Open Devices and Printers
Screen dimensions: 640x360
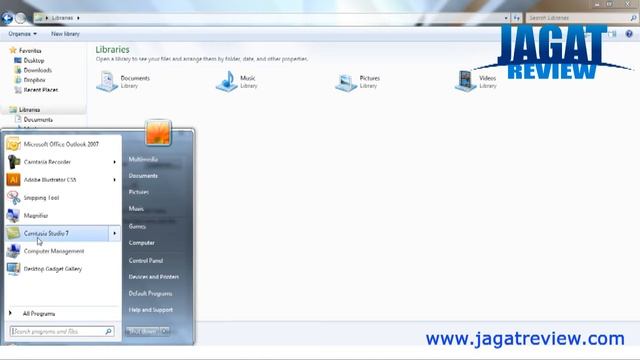153,277
